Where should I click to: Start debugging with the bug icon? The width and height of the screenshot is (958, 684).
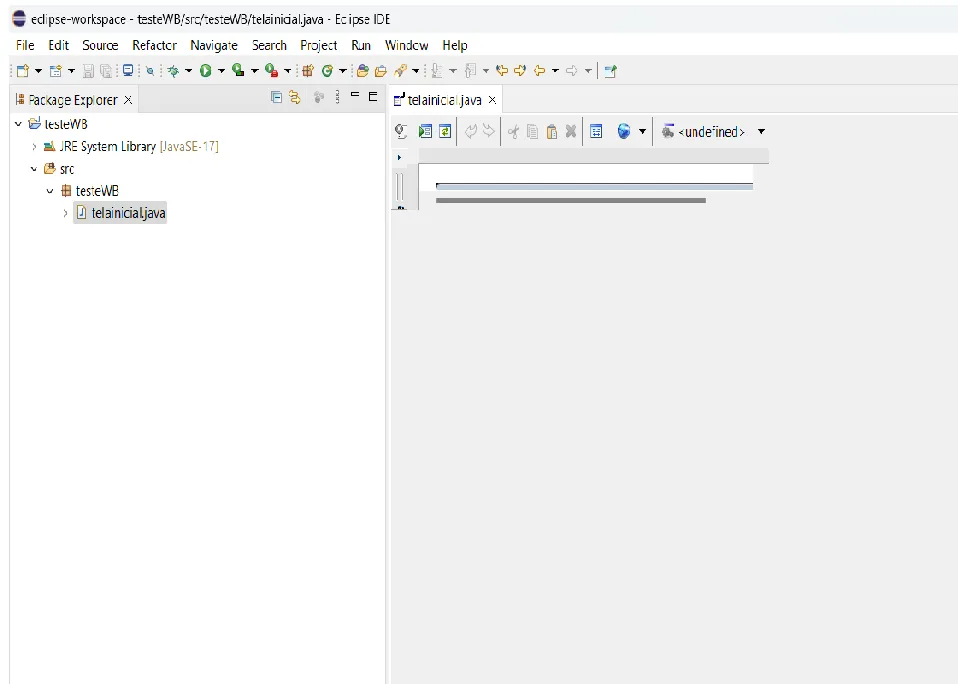[x=174, y=71]
